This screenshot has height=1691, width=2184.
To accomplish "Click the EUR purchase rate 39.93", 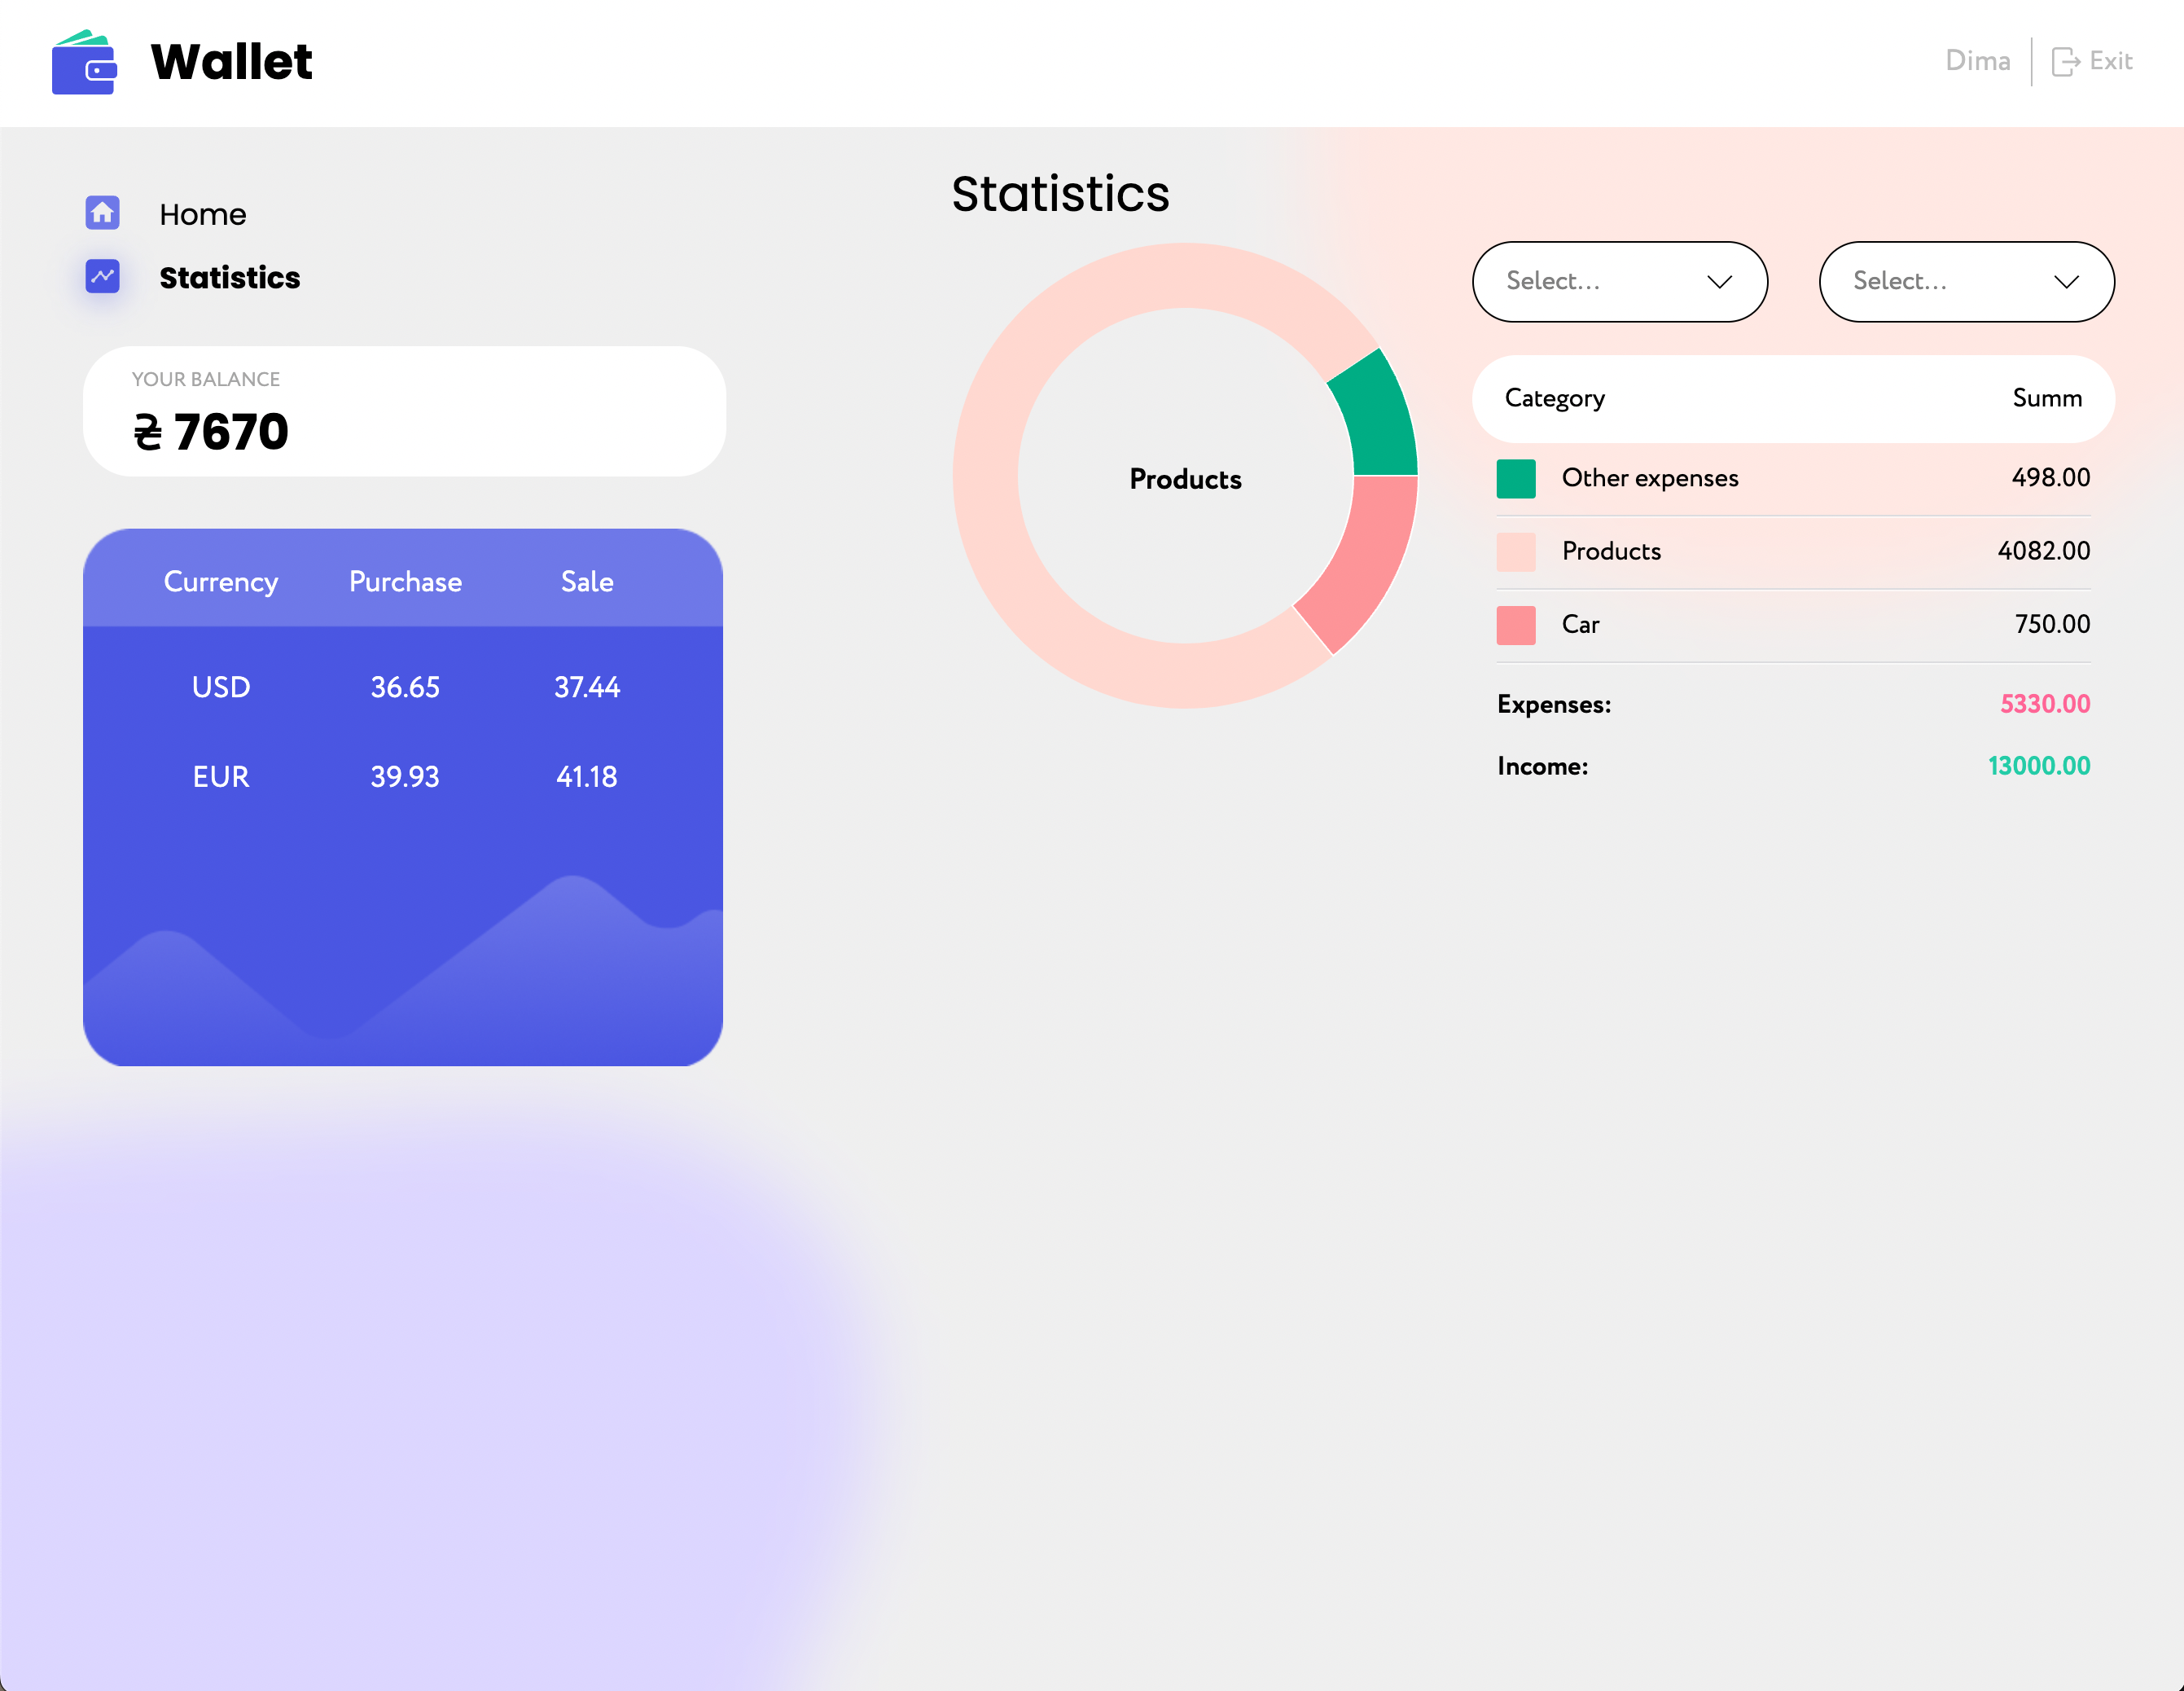I will click(x=405, y=776).
